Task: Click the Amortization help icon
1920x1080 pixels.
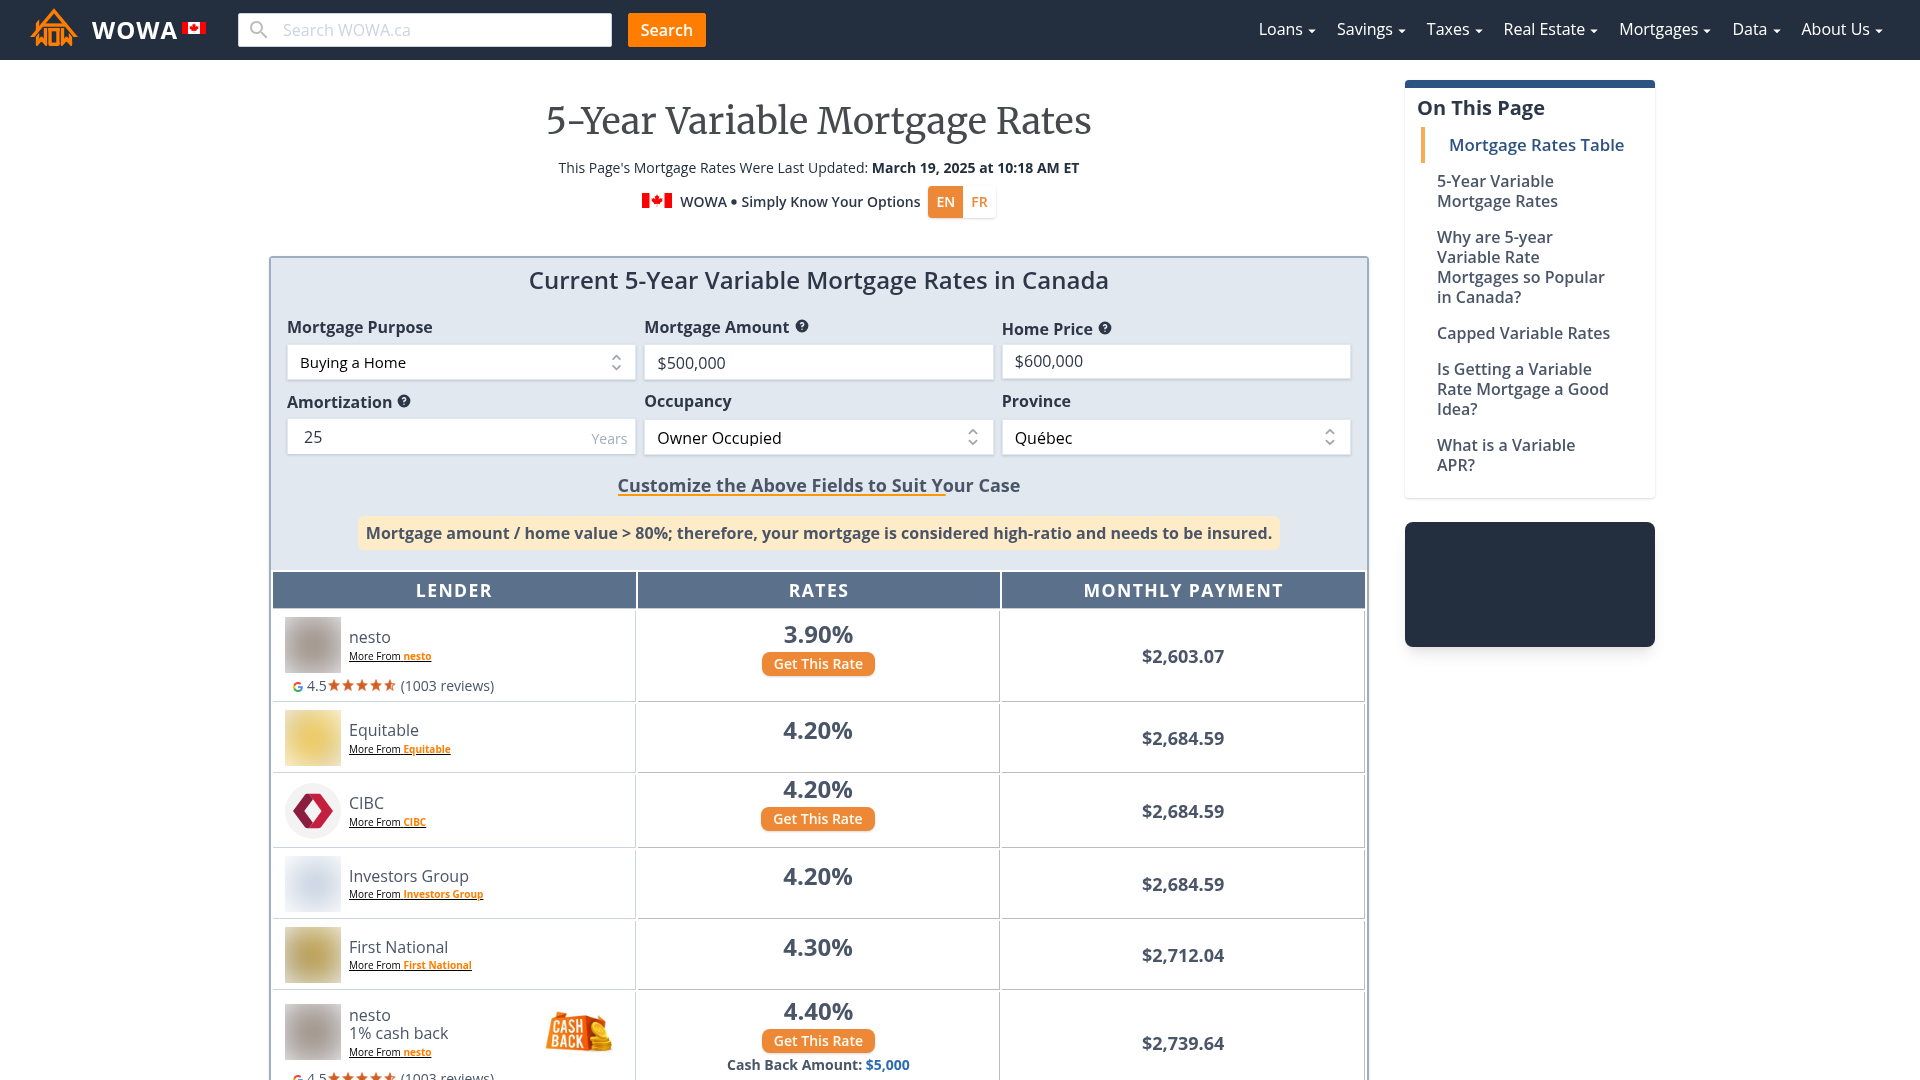Action: point(404,401)
